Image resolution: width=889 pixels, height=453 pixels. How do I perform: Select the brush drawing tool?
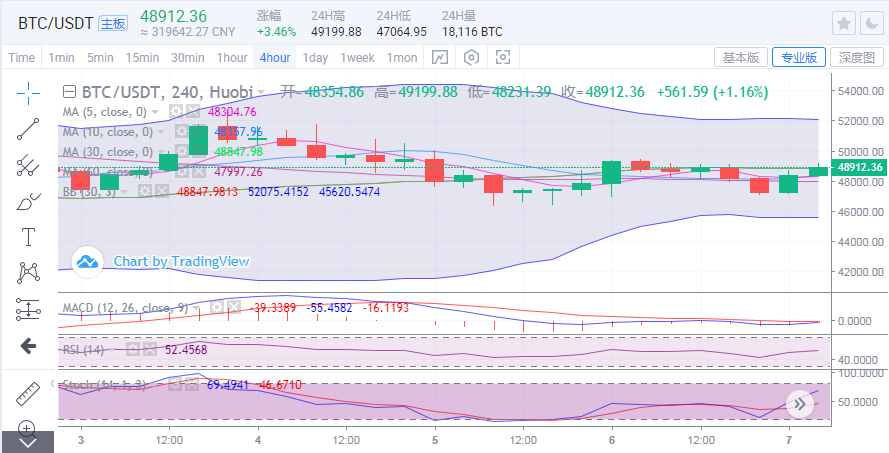28,201
